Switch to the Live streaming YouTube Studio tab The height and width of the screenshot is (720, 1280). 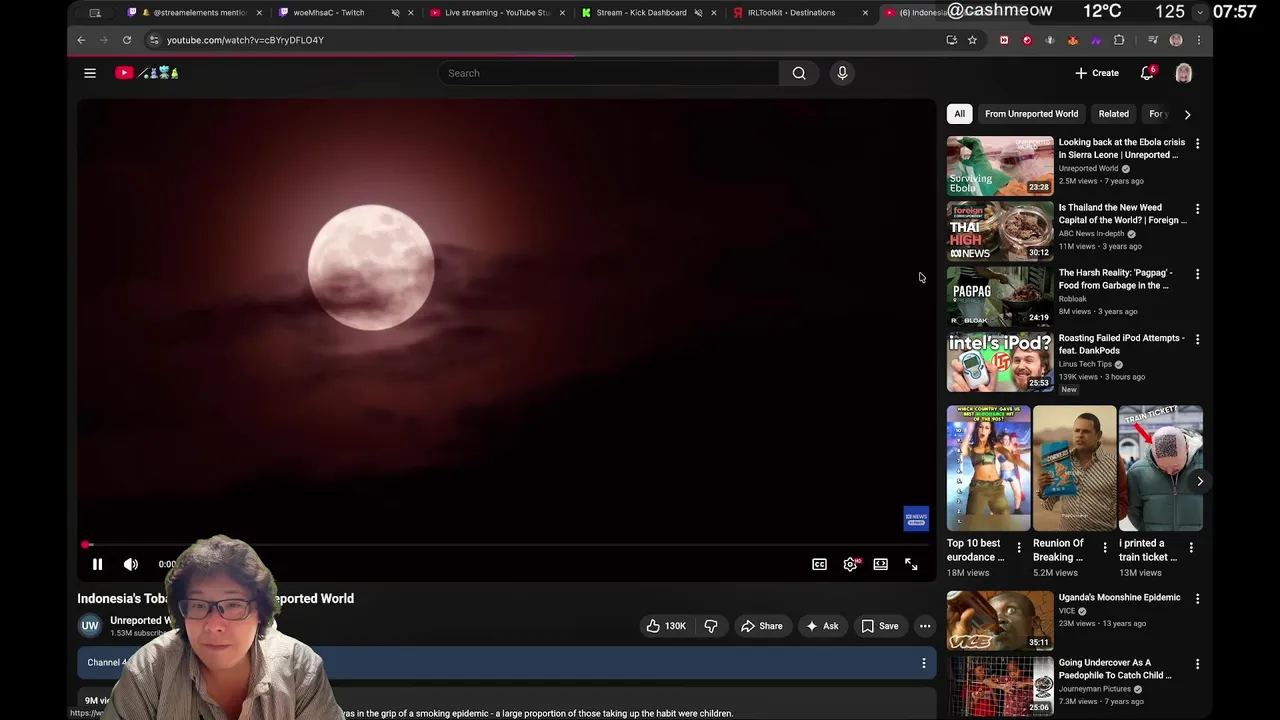497,13
